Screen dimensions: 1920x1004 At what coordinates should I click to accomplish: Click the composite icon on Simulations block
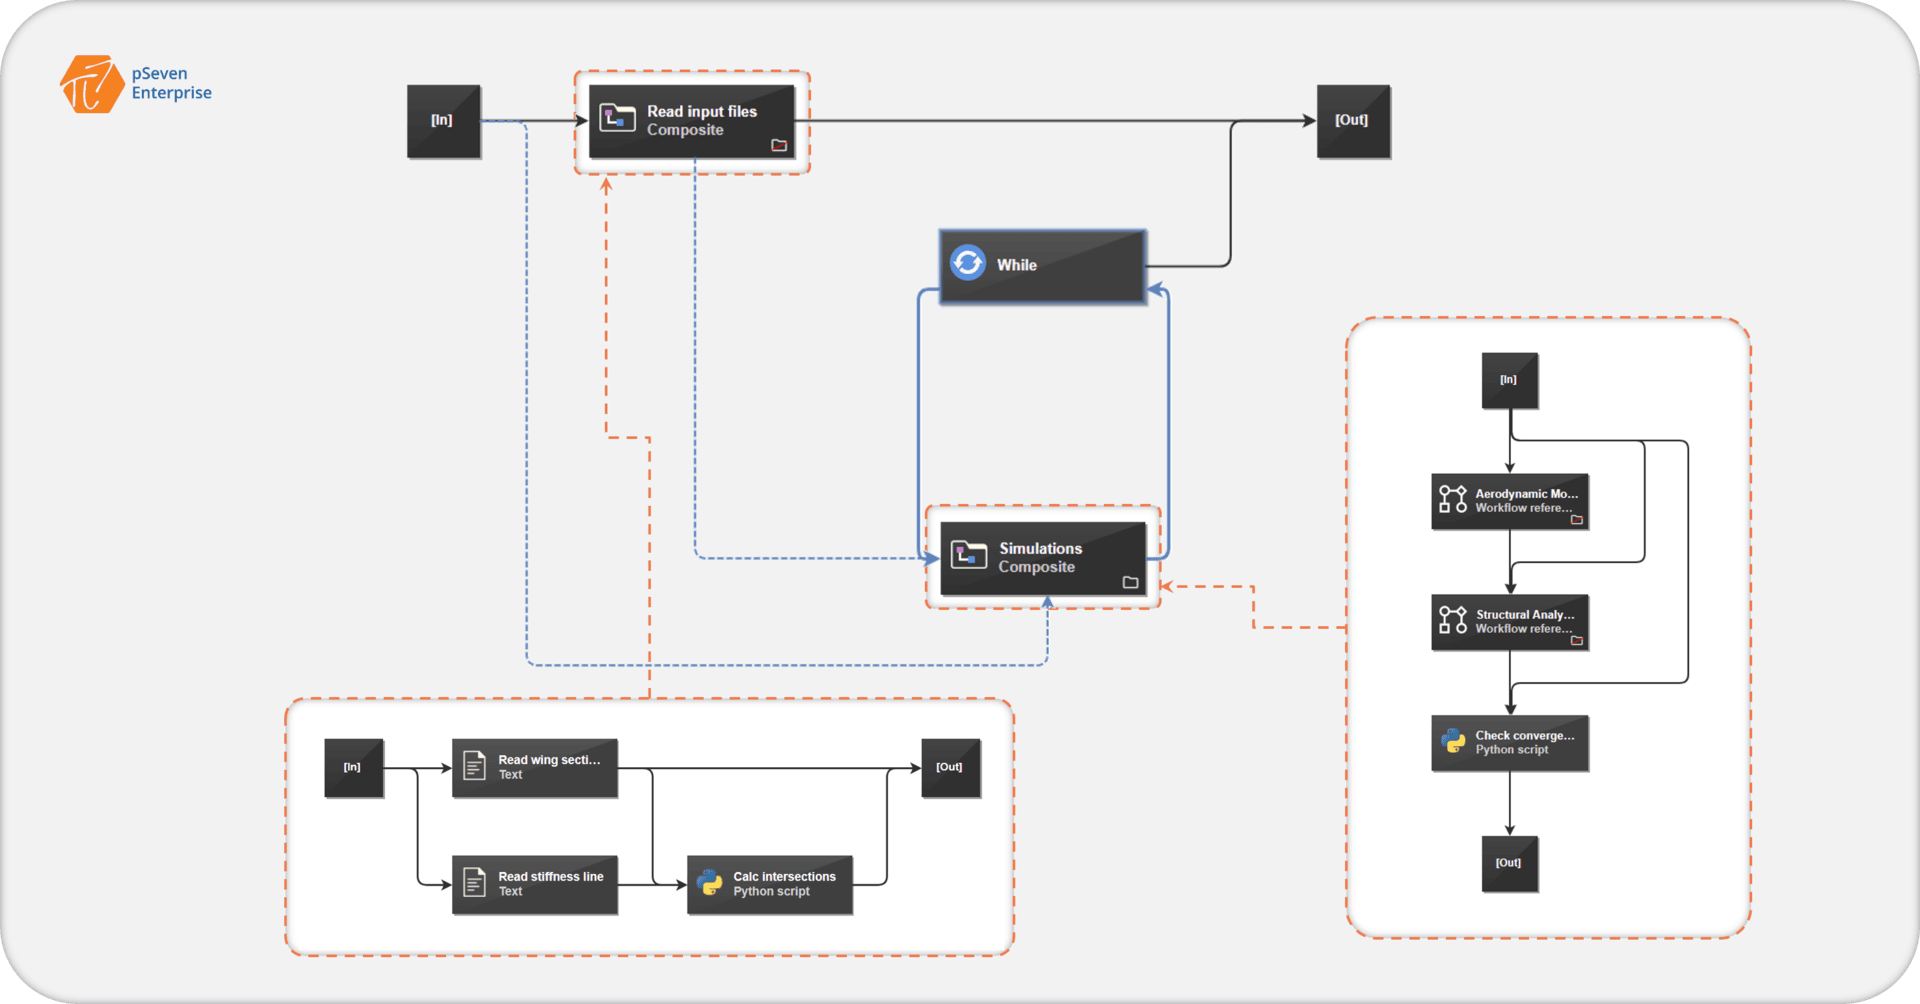[969, 555]
